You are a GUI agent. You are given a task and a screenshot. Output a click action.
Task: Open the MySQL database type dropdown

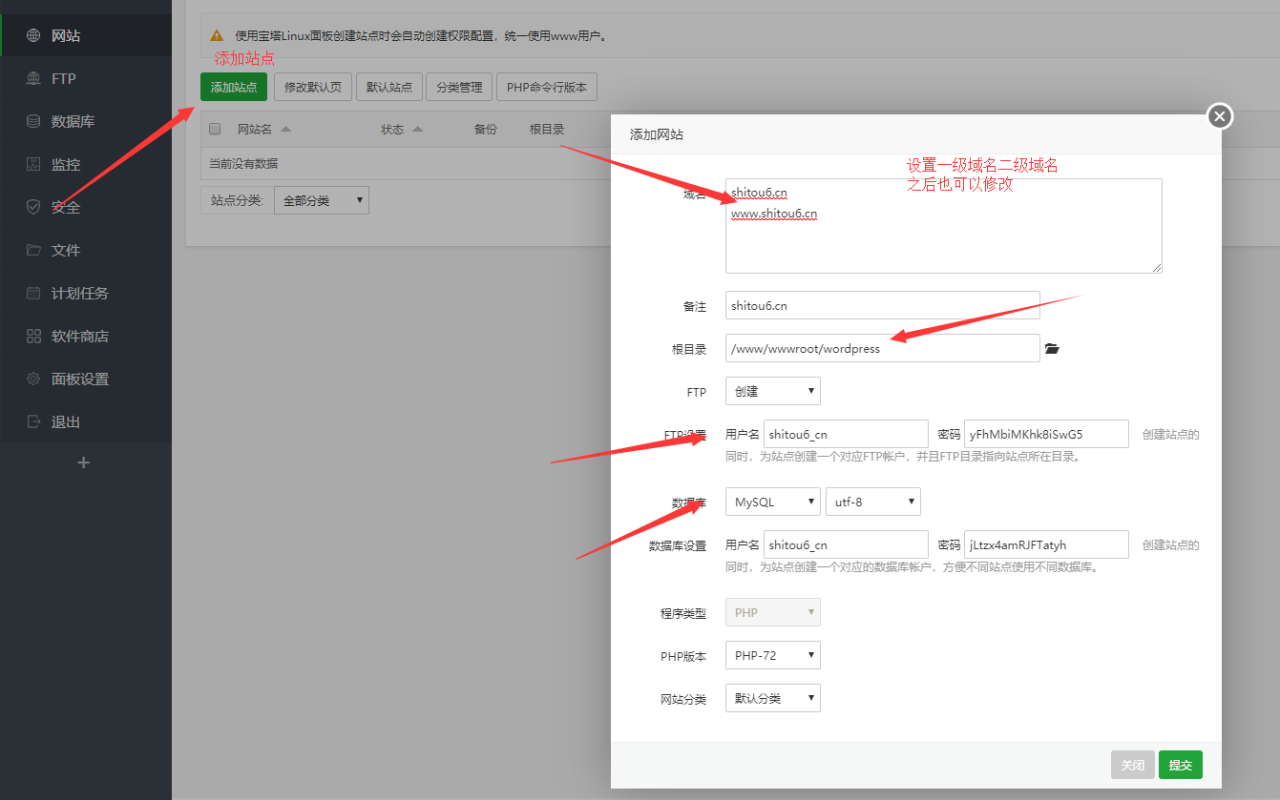[772, 501]
